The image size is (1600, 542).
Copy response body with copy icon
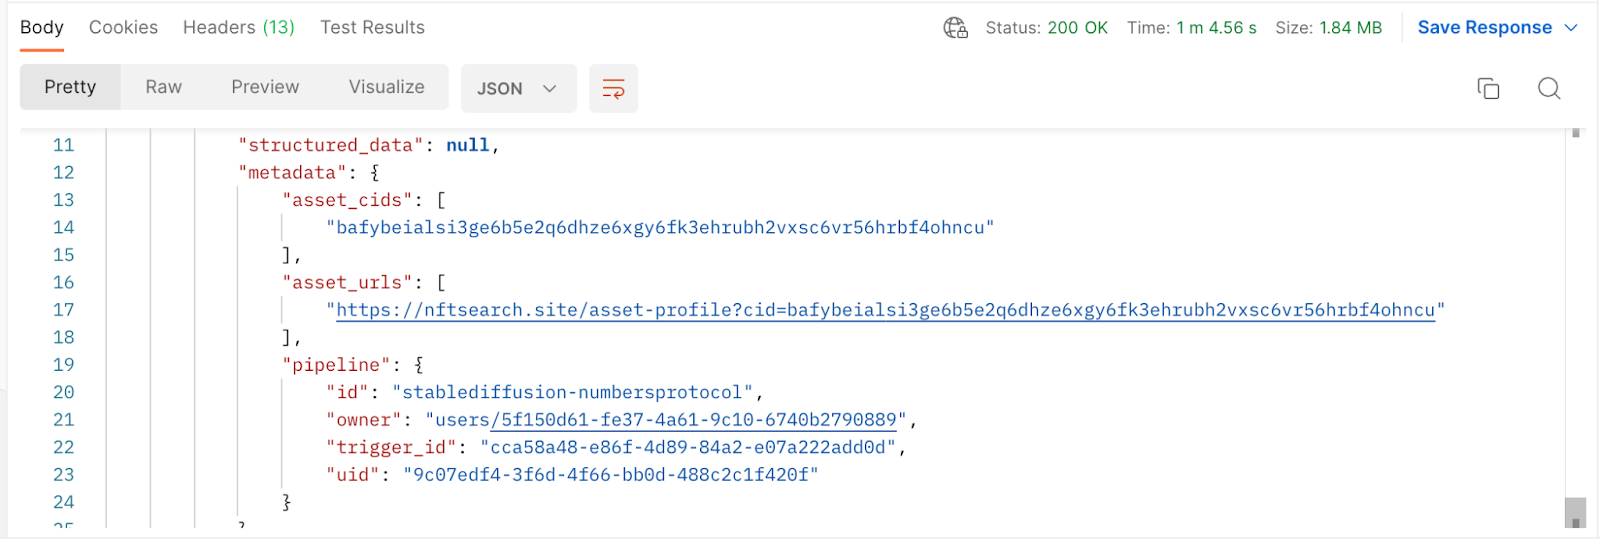tap(1488, 89)
